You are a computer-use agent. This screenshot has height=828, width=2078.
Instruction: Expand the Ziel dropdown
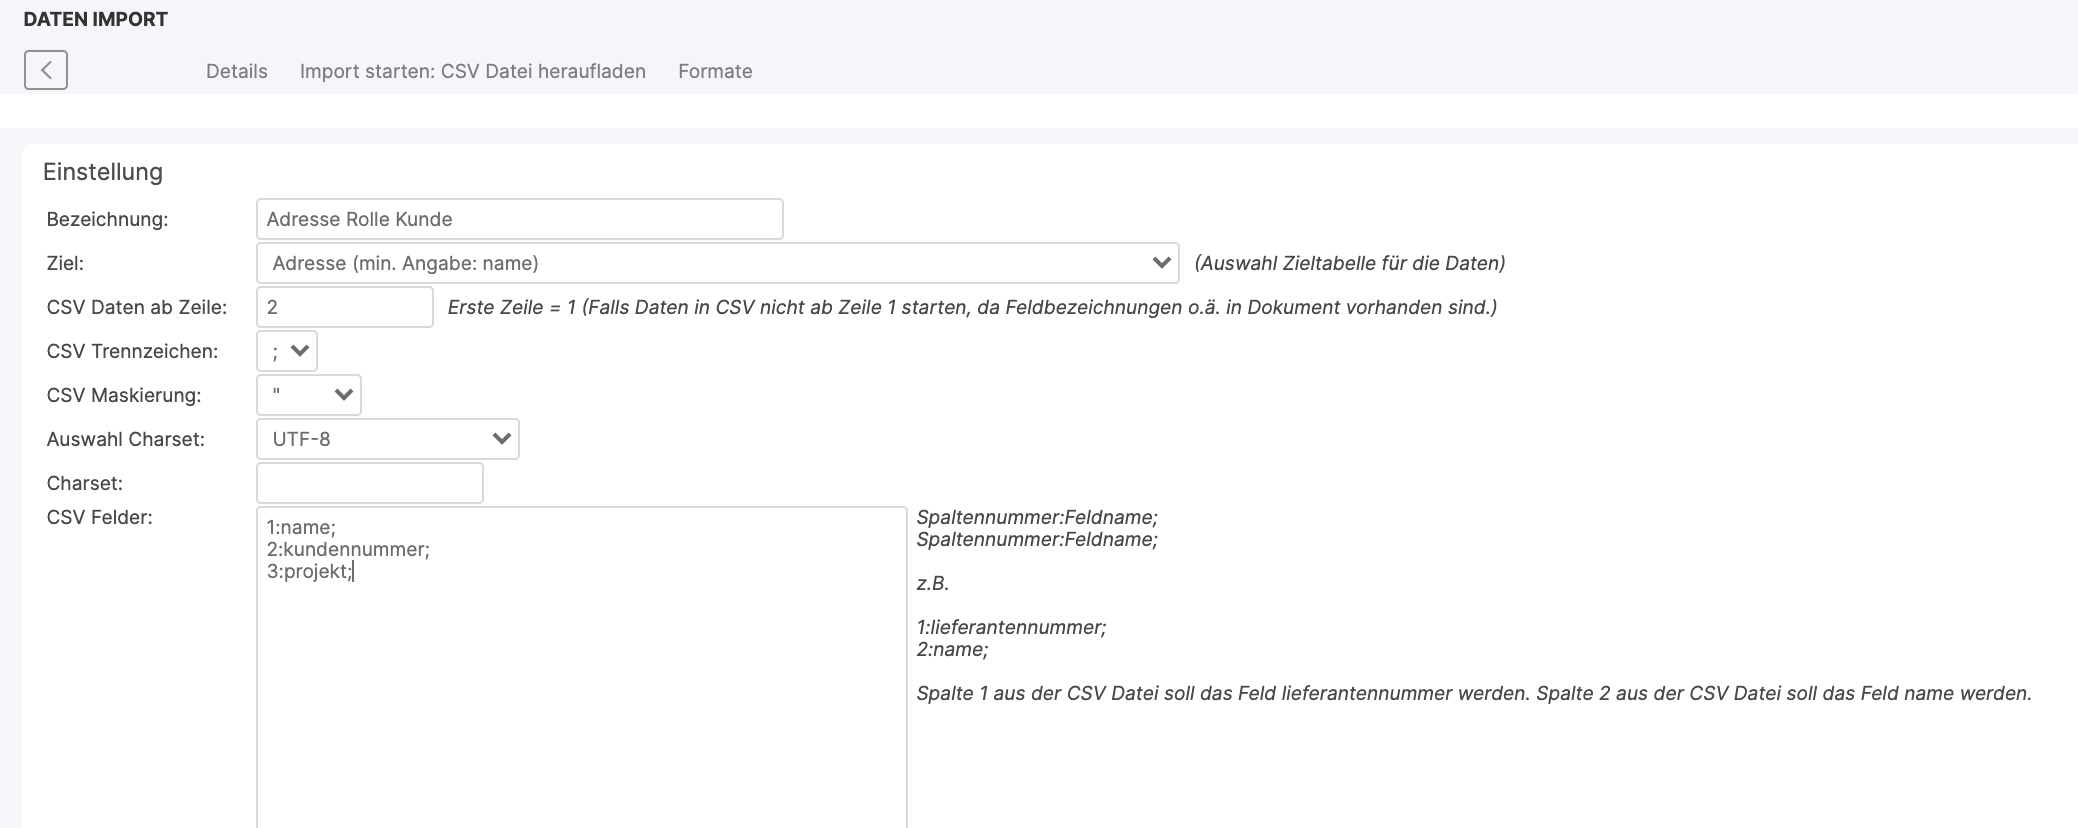coord(717,263)
